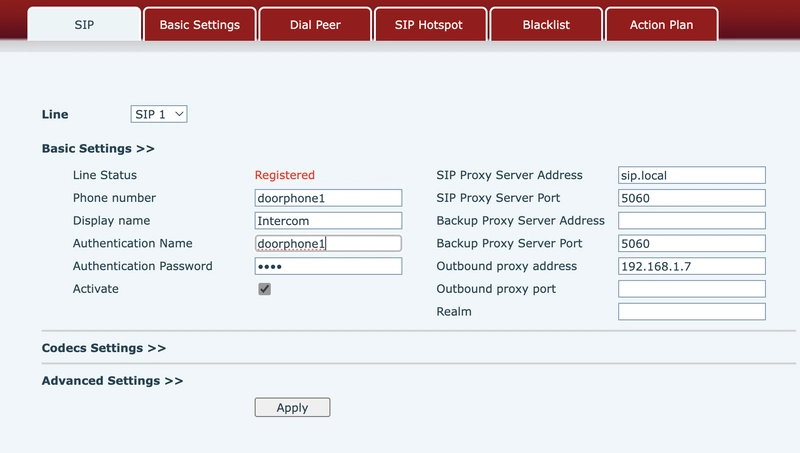The image size is (800, 453).
Task: Click the Display name input field
Action: click(x=328, y=221)
